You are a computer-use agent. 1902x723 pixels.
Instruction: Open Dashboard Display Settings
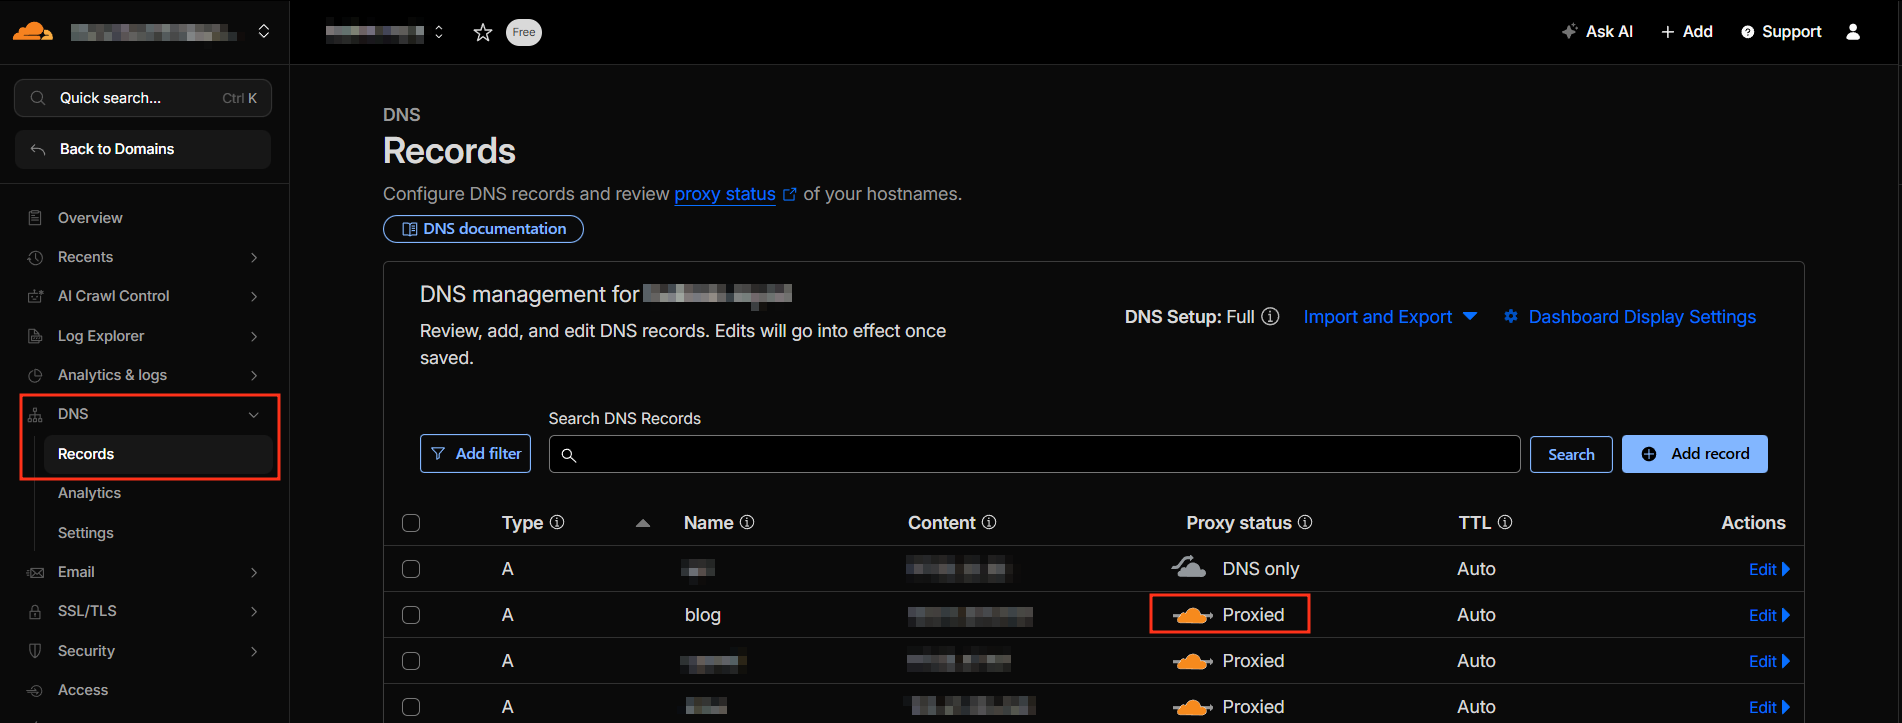(x=1630, y=317)
